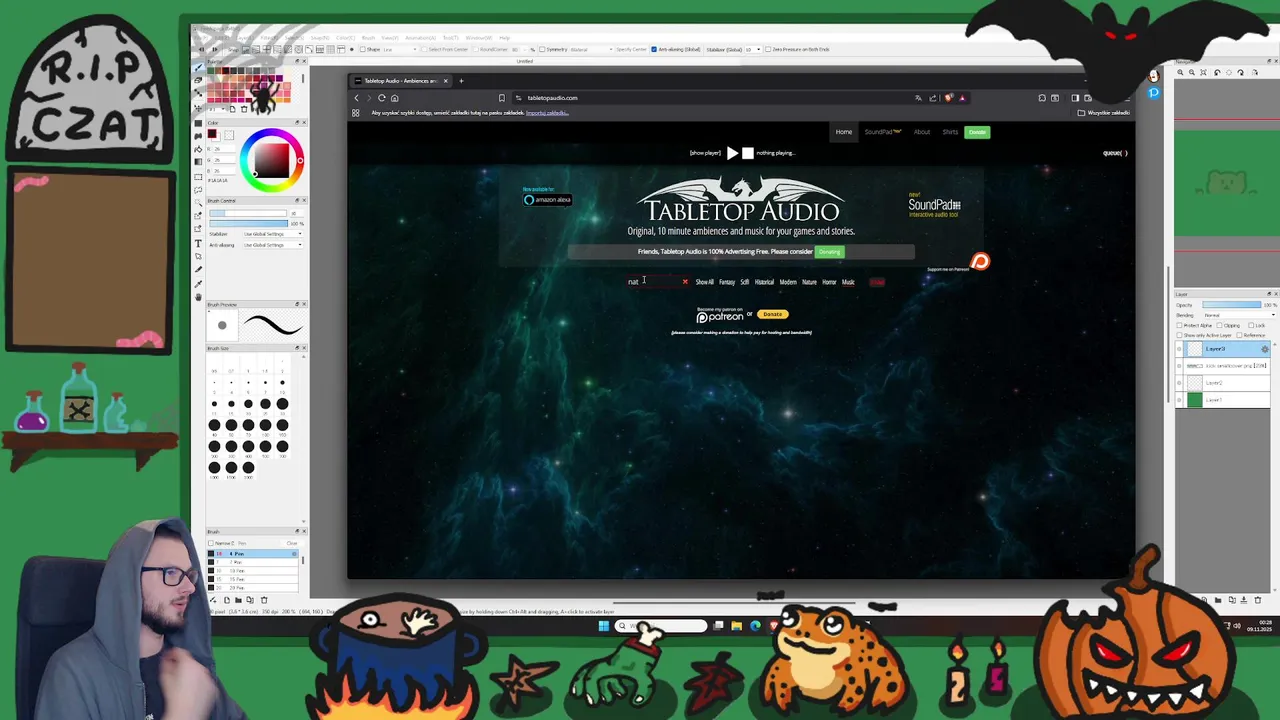1280x720 pixels.
Task: Select the Eyedropper tool in paint toolbar
Action: tap(198, 284)
